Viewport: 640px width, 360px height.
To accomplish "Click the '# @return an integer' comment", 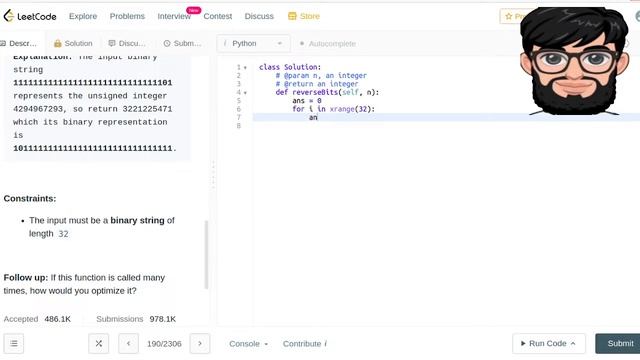I will 317,84.
